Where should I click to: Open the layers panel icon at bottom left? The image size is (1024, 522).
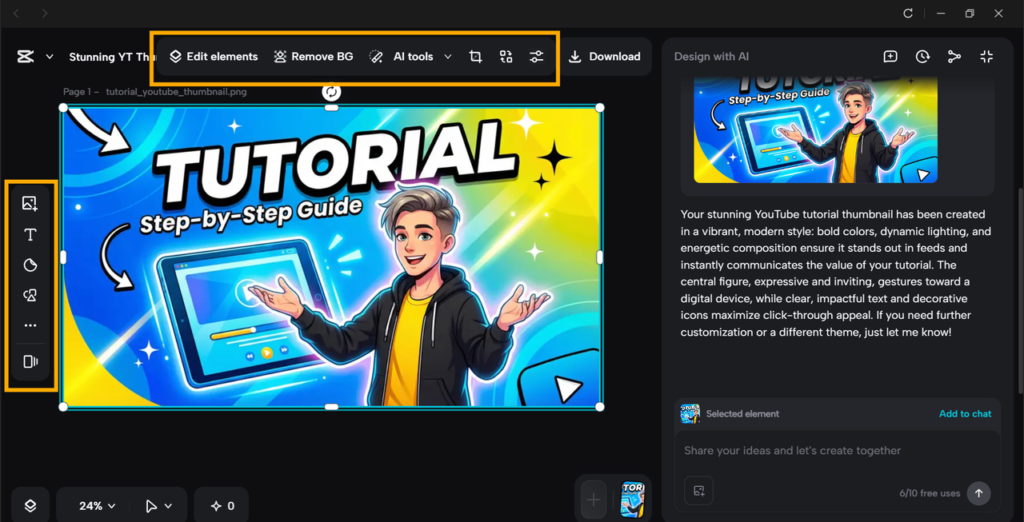30,506
